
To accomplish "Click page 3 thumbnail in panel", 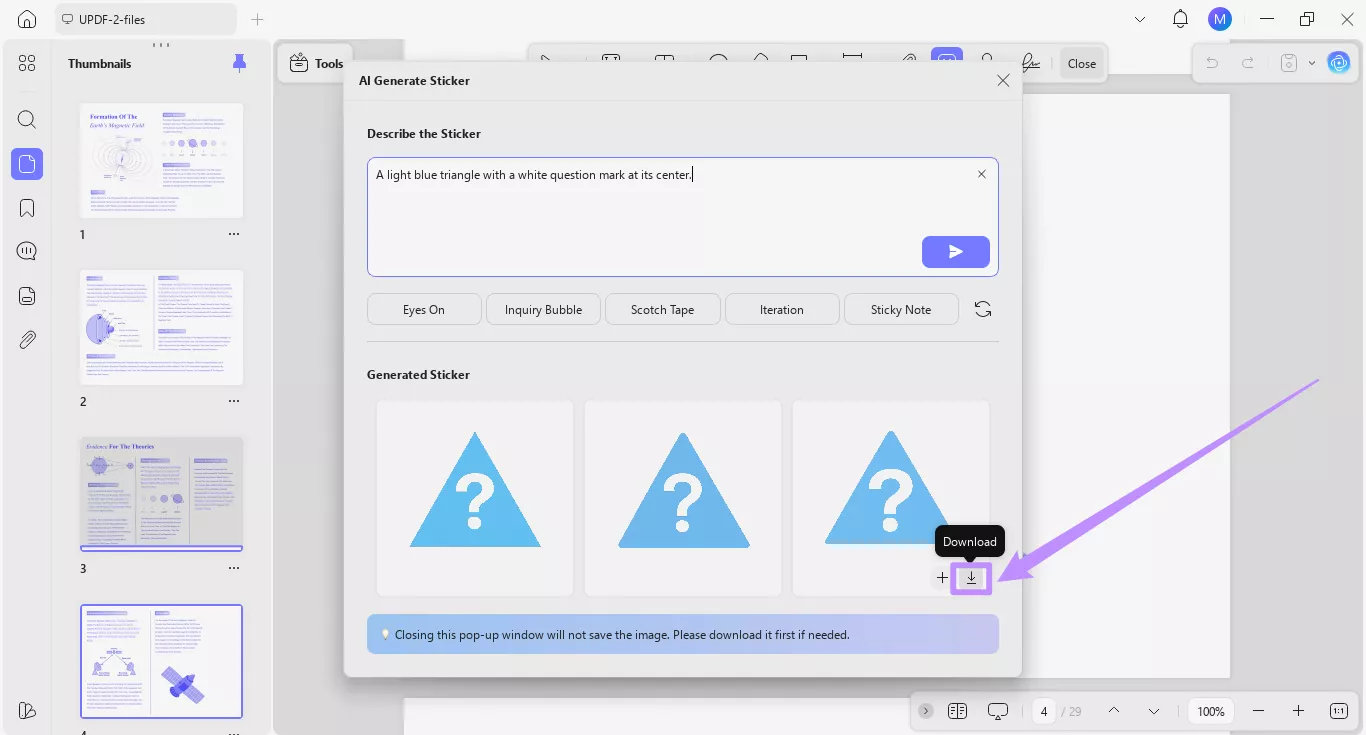I will point(161,494).
